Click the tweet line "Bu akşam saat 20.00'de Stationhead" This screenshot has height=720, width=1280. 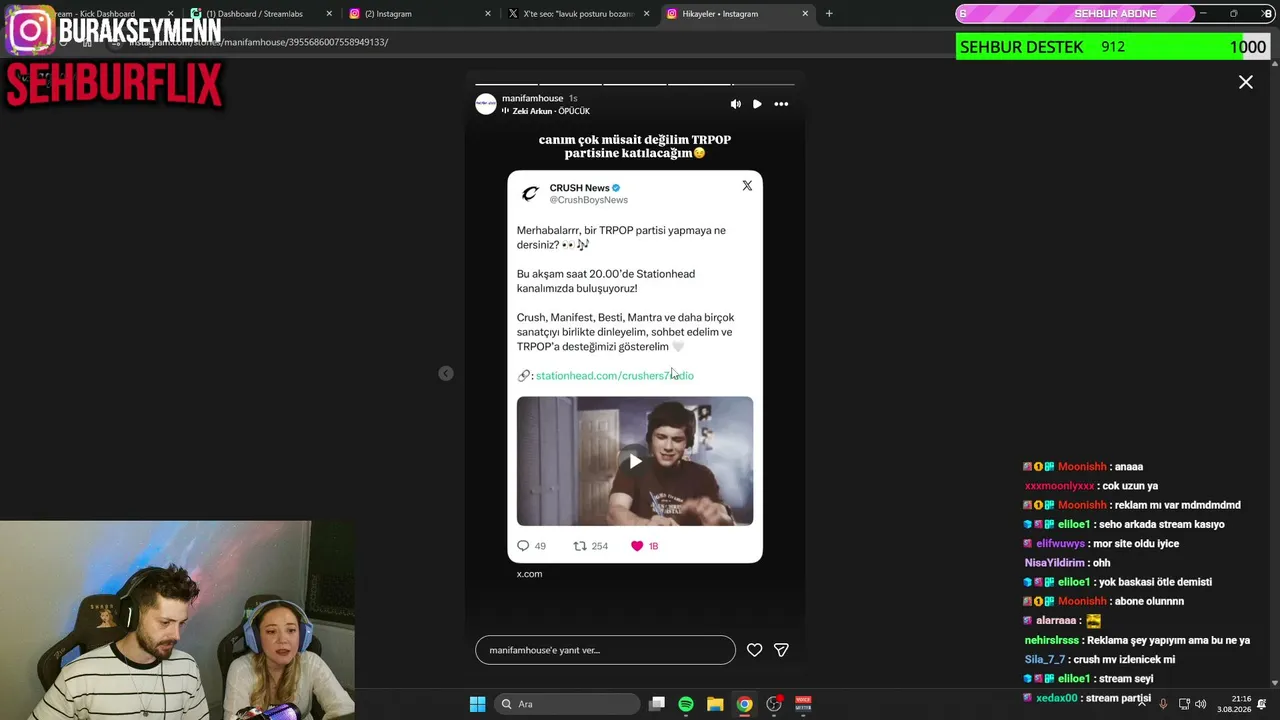(x=606, y=274)
